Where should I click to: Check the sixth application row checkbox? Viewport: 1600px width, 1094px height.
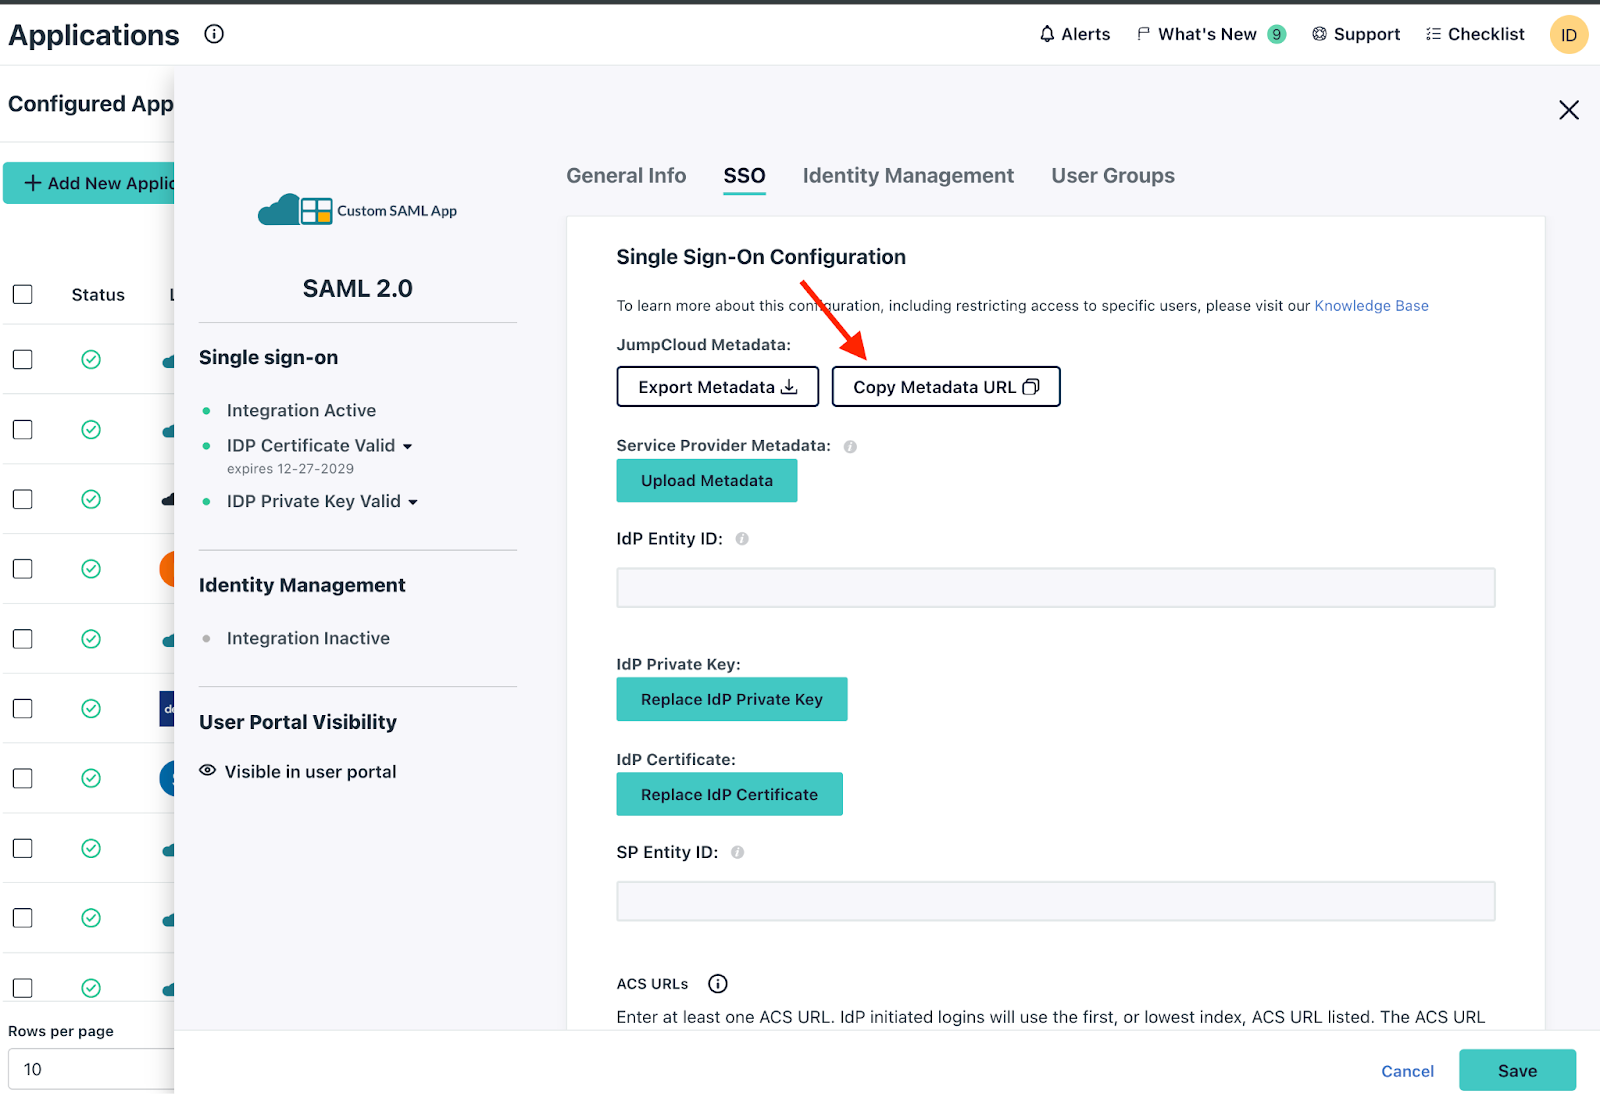[x=22, y=709]
